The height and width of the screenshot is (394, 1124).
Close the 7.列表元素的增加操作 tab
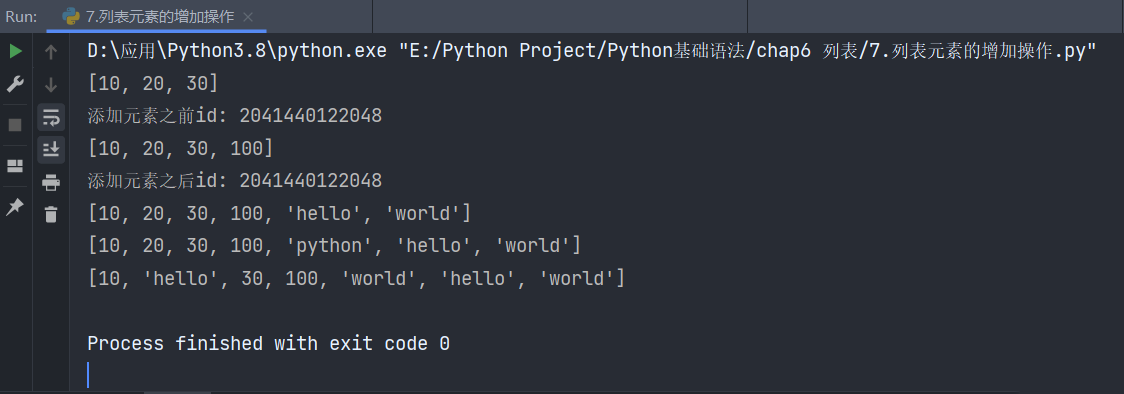click(248, 17)
